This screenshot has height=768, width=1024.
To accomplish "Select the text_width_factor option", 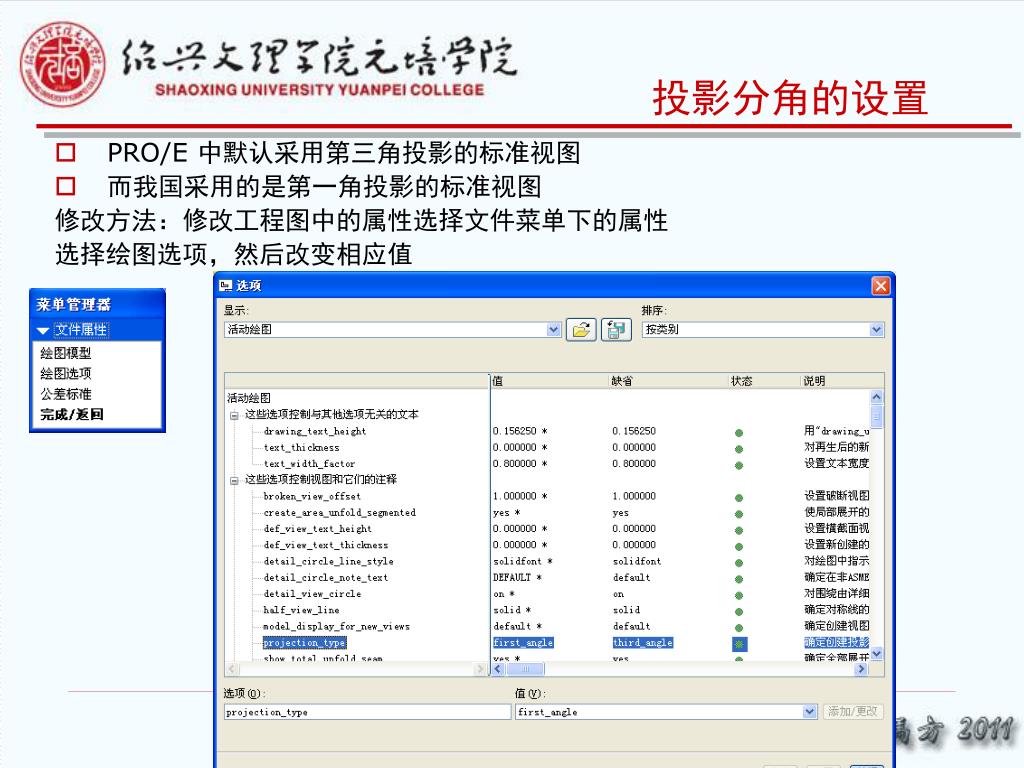I will point(309,464).
